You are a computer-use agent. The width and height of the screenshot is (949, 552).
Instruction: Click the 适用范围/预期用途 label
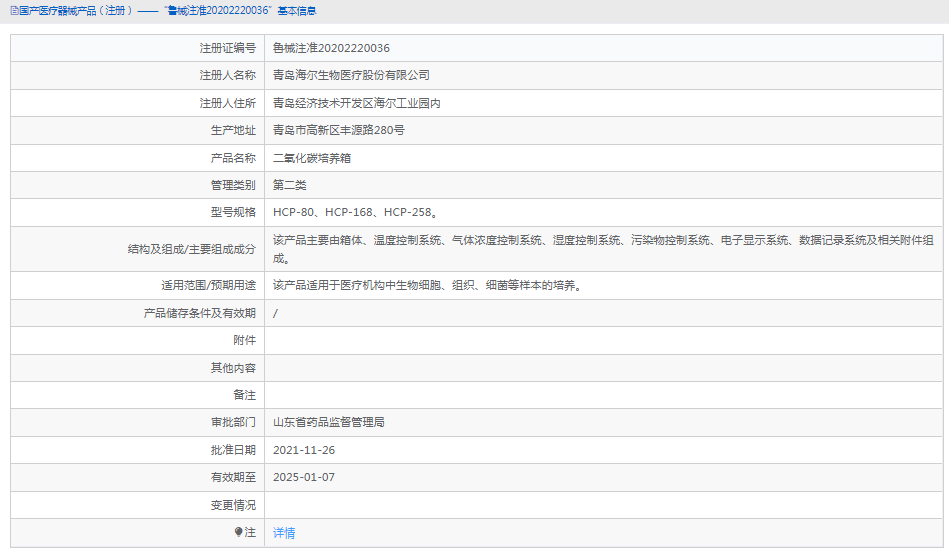click(x=208, y=285)
